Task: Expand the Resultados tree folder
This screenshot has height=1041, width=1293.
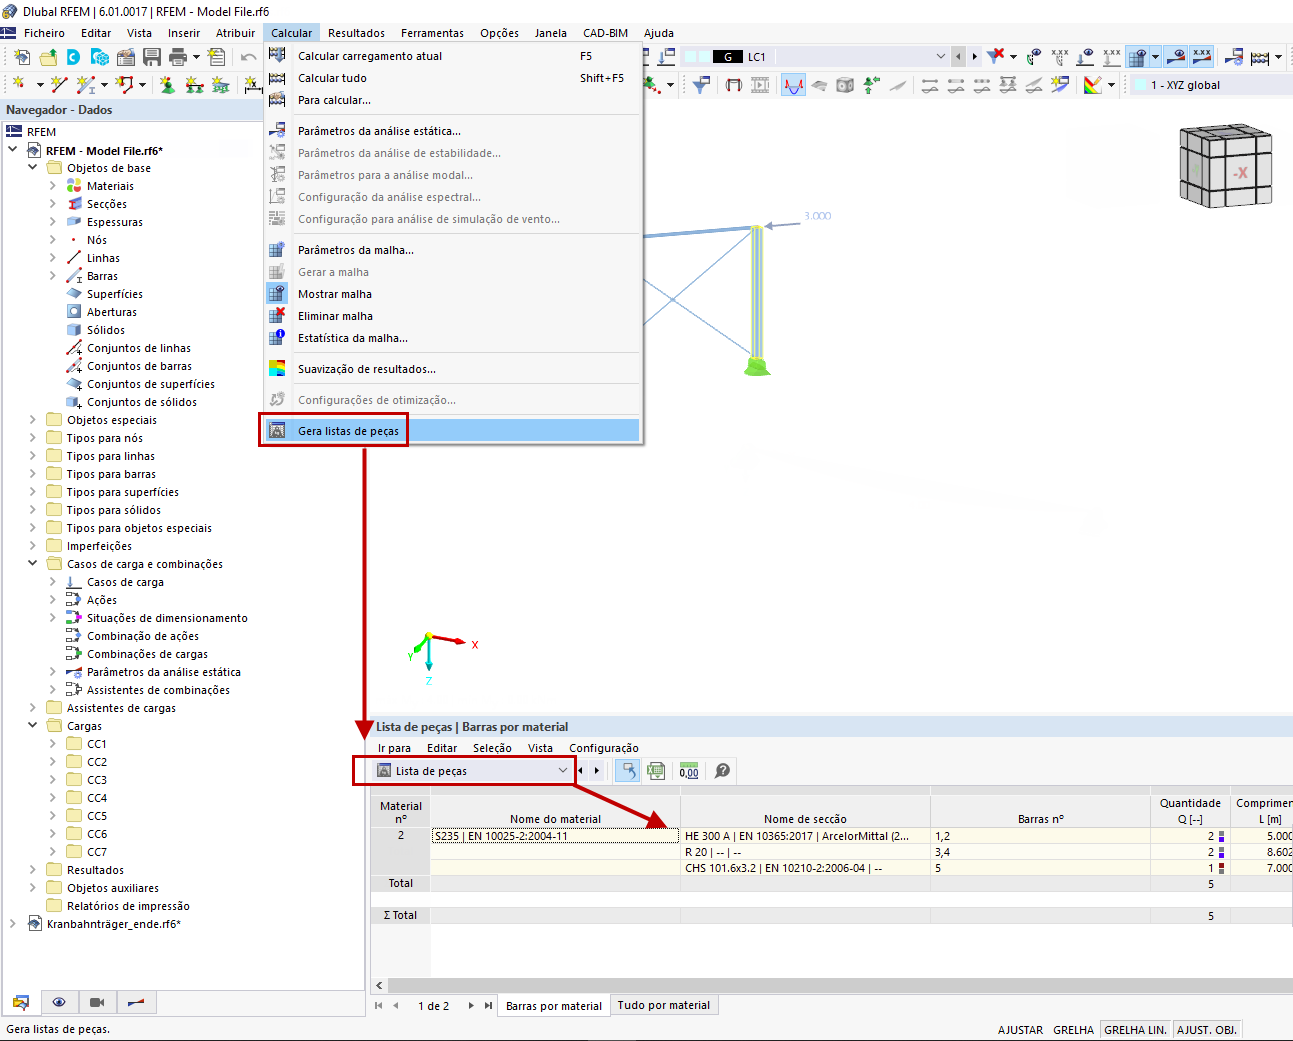Action: tap(33, 869)
